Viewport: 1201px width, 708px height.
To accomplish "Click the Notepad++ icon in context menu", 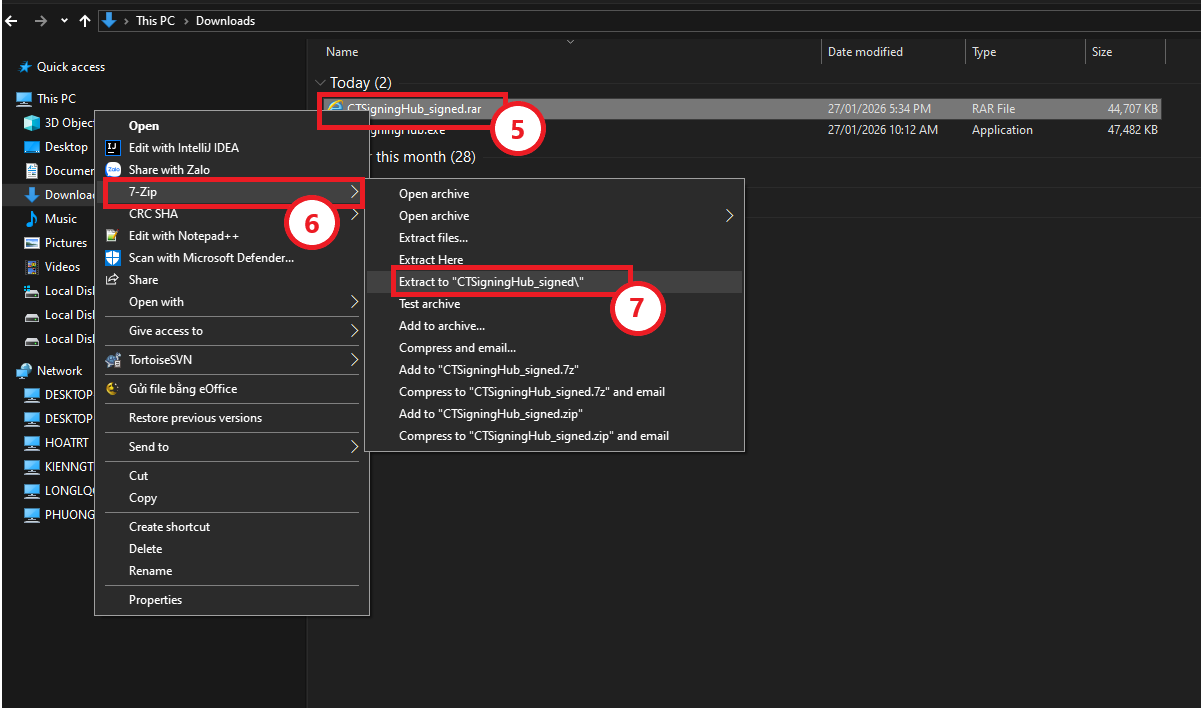I will tap(113, 236).
